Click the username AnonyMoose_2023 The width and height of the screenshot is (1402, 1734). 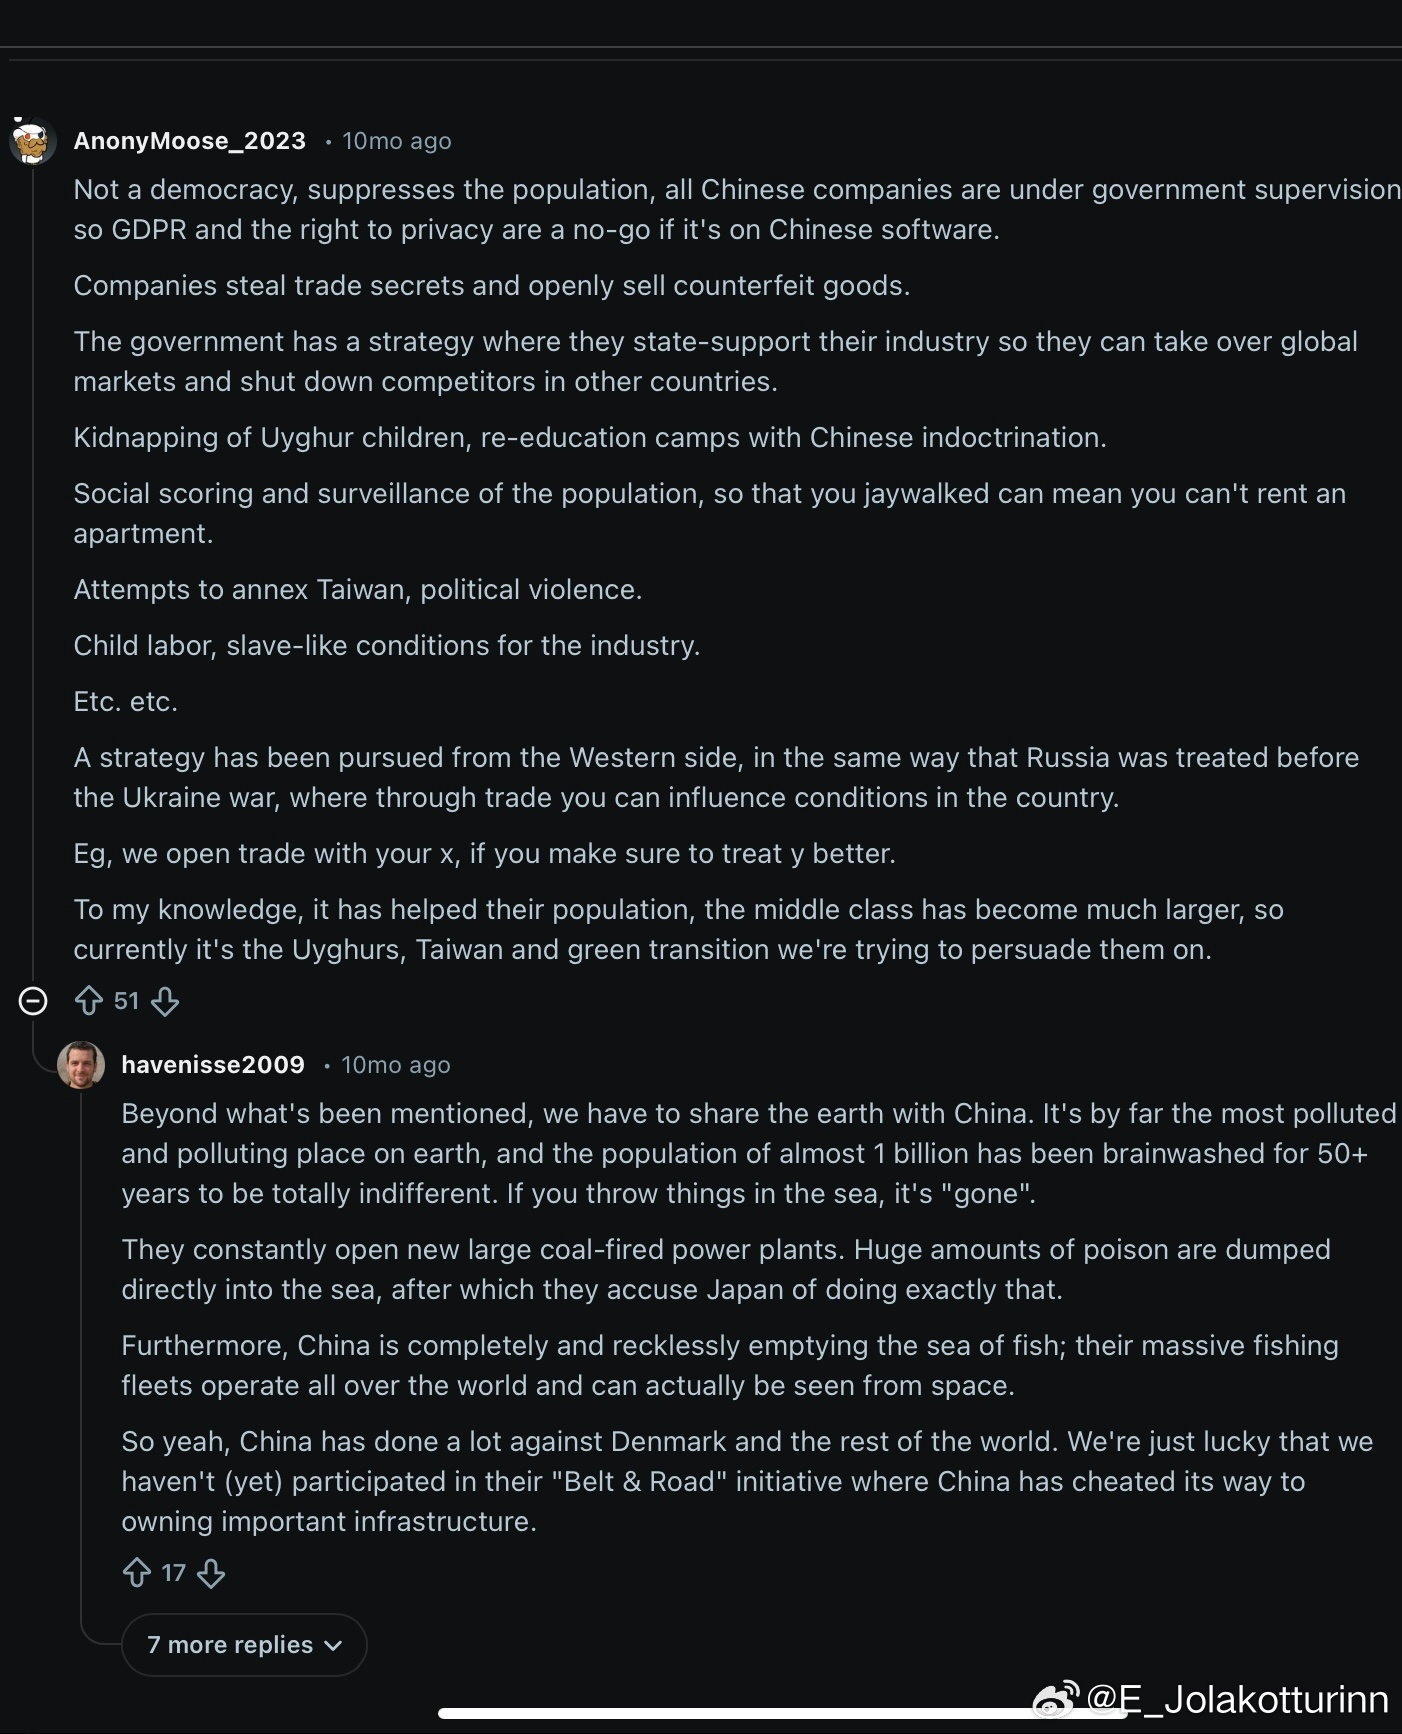coord(189,140)
